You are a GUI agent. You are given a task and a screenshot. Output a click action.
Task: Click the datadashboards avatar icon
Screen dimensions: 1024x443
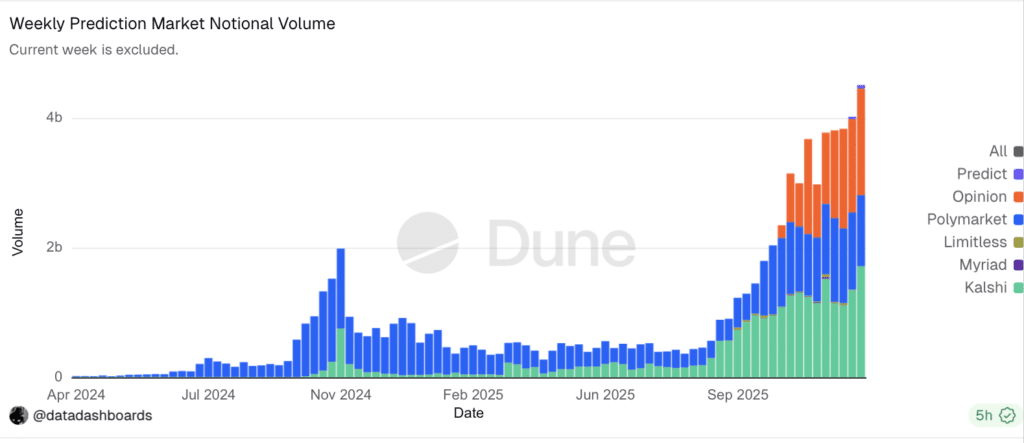pos(18,416)
